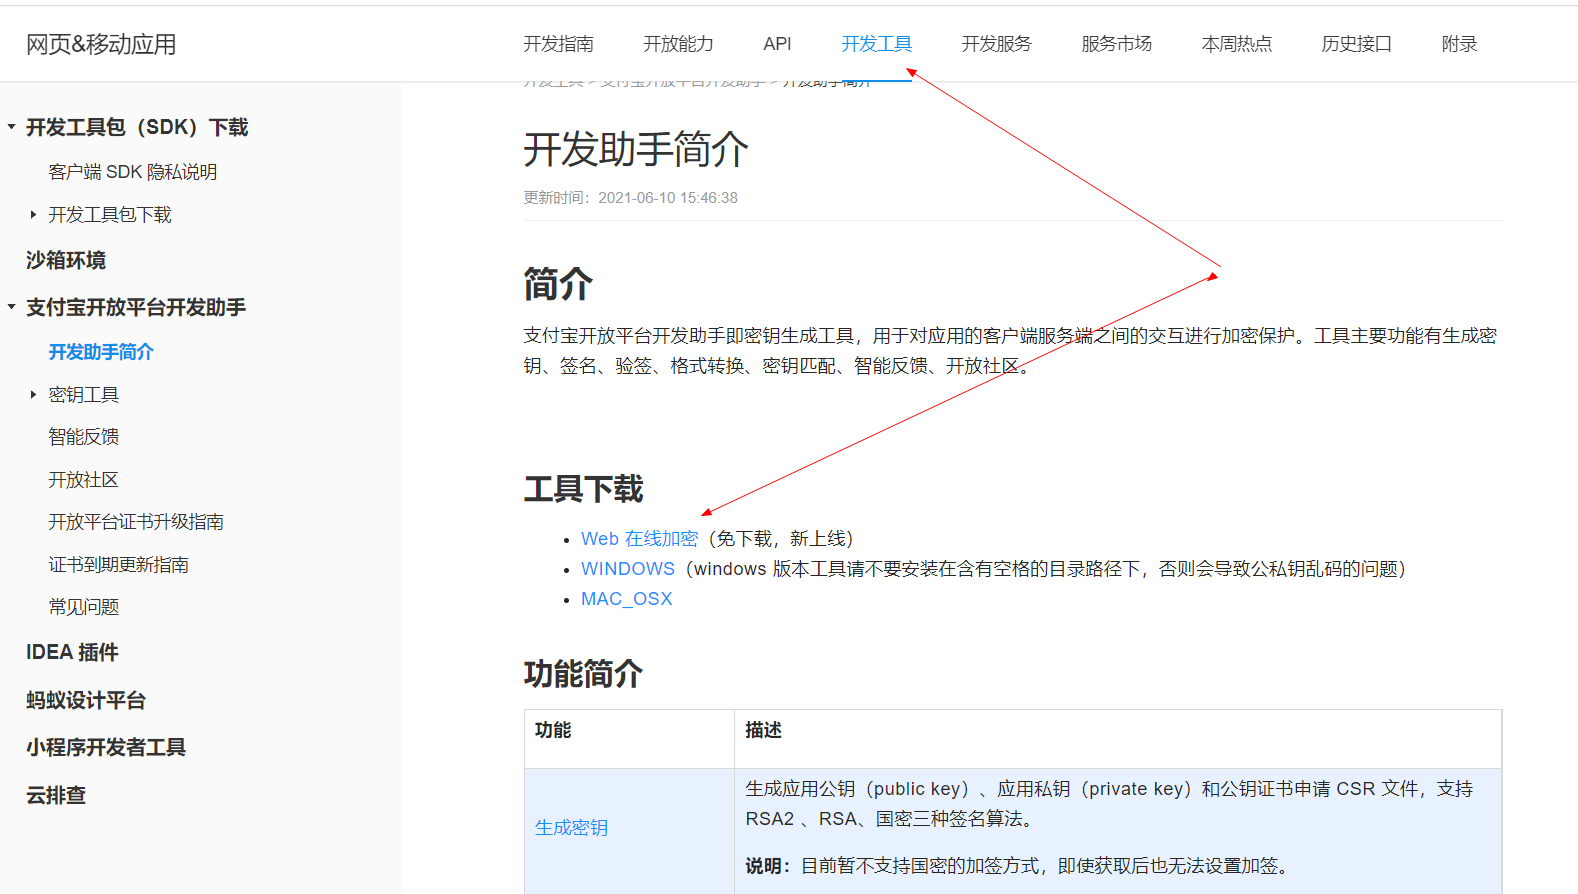Viewport: 1578px width, 894px height.
Task: Open 支付宝开放平台开发助手 section
Action: click(136, 307)
